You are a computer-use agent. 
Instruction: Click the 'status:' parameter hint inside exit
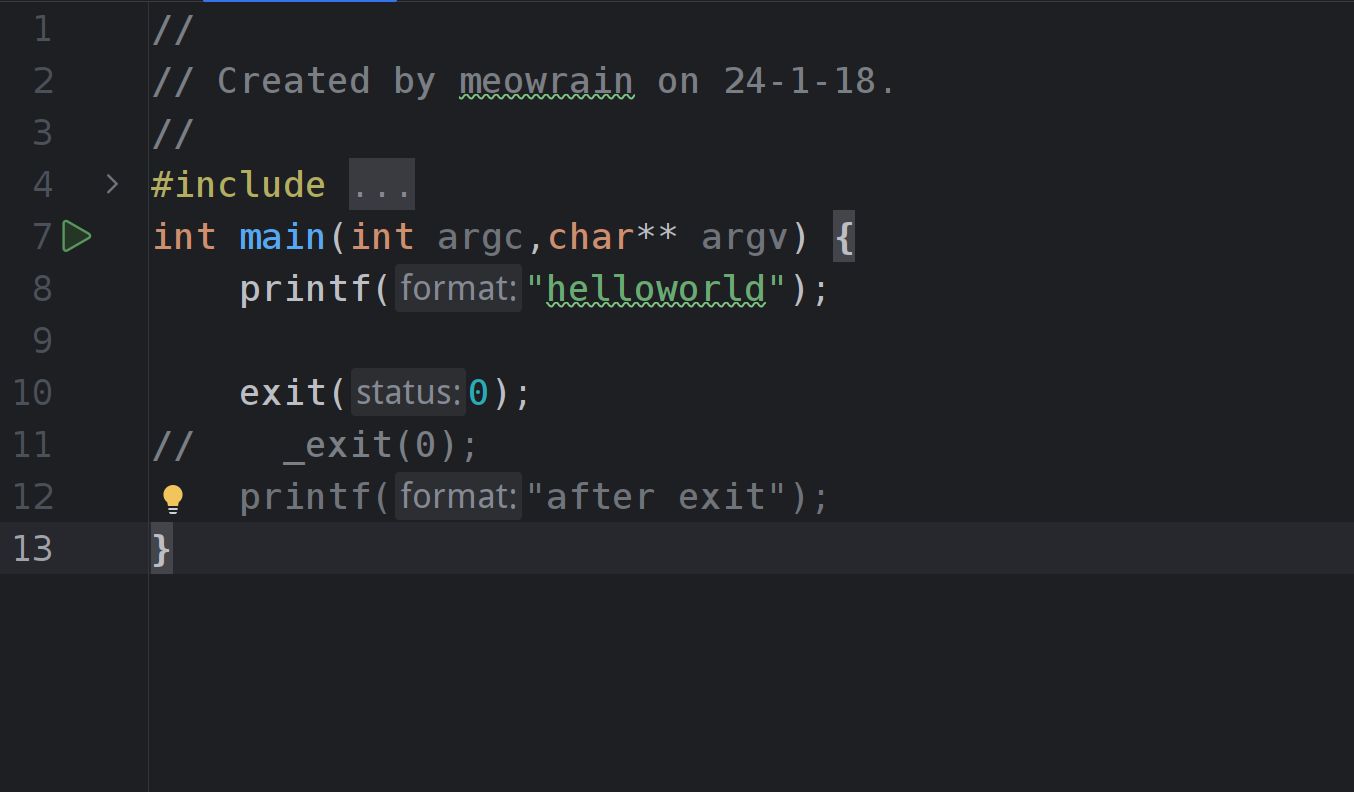[x=408, y=393]
